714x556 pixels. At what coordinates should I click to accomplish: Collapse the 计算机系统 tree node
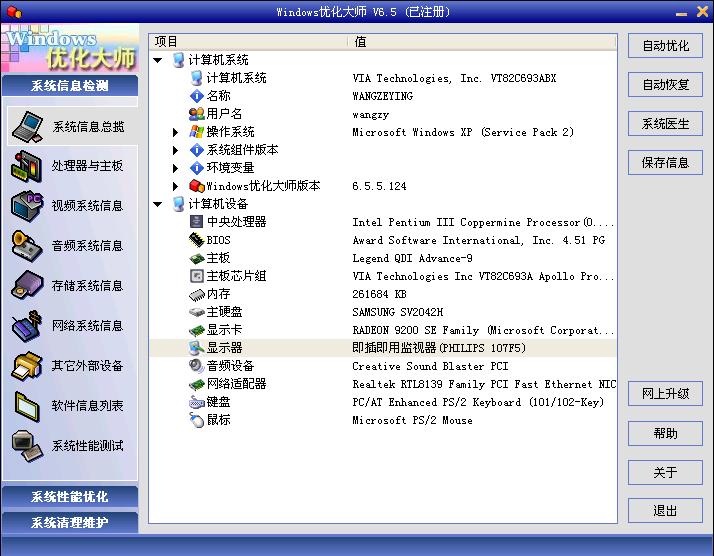pyautogui.click(x=158, y=60)
